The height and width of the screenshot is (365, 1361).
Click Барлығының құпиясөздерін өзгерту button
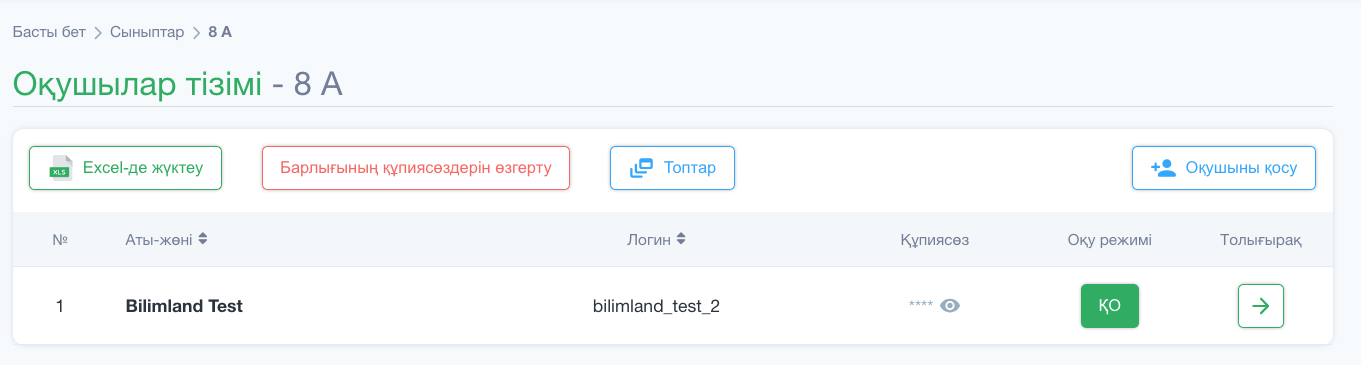tap(416, 168)
